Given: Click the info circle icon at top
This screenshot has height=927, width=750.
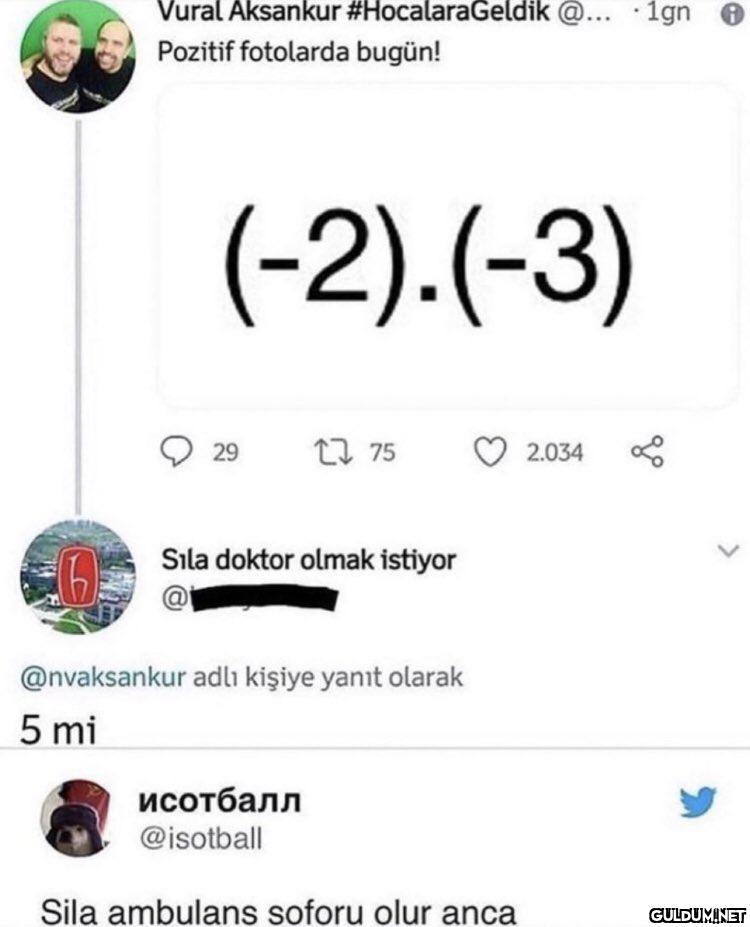Looking at the screenshot, I should (732, 14).
